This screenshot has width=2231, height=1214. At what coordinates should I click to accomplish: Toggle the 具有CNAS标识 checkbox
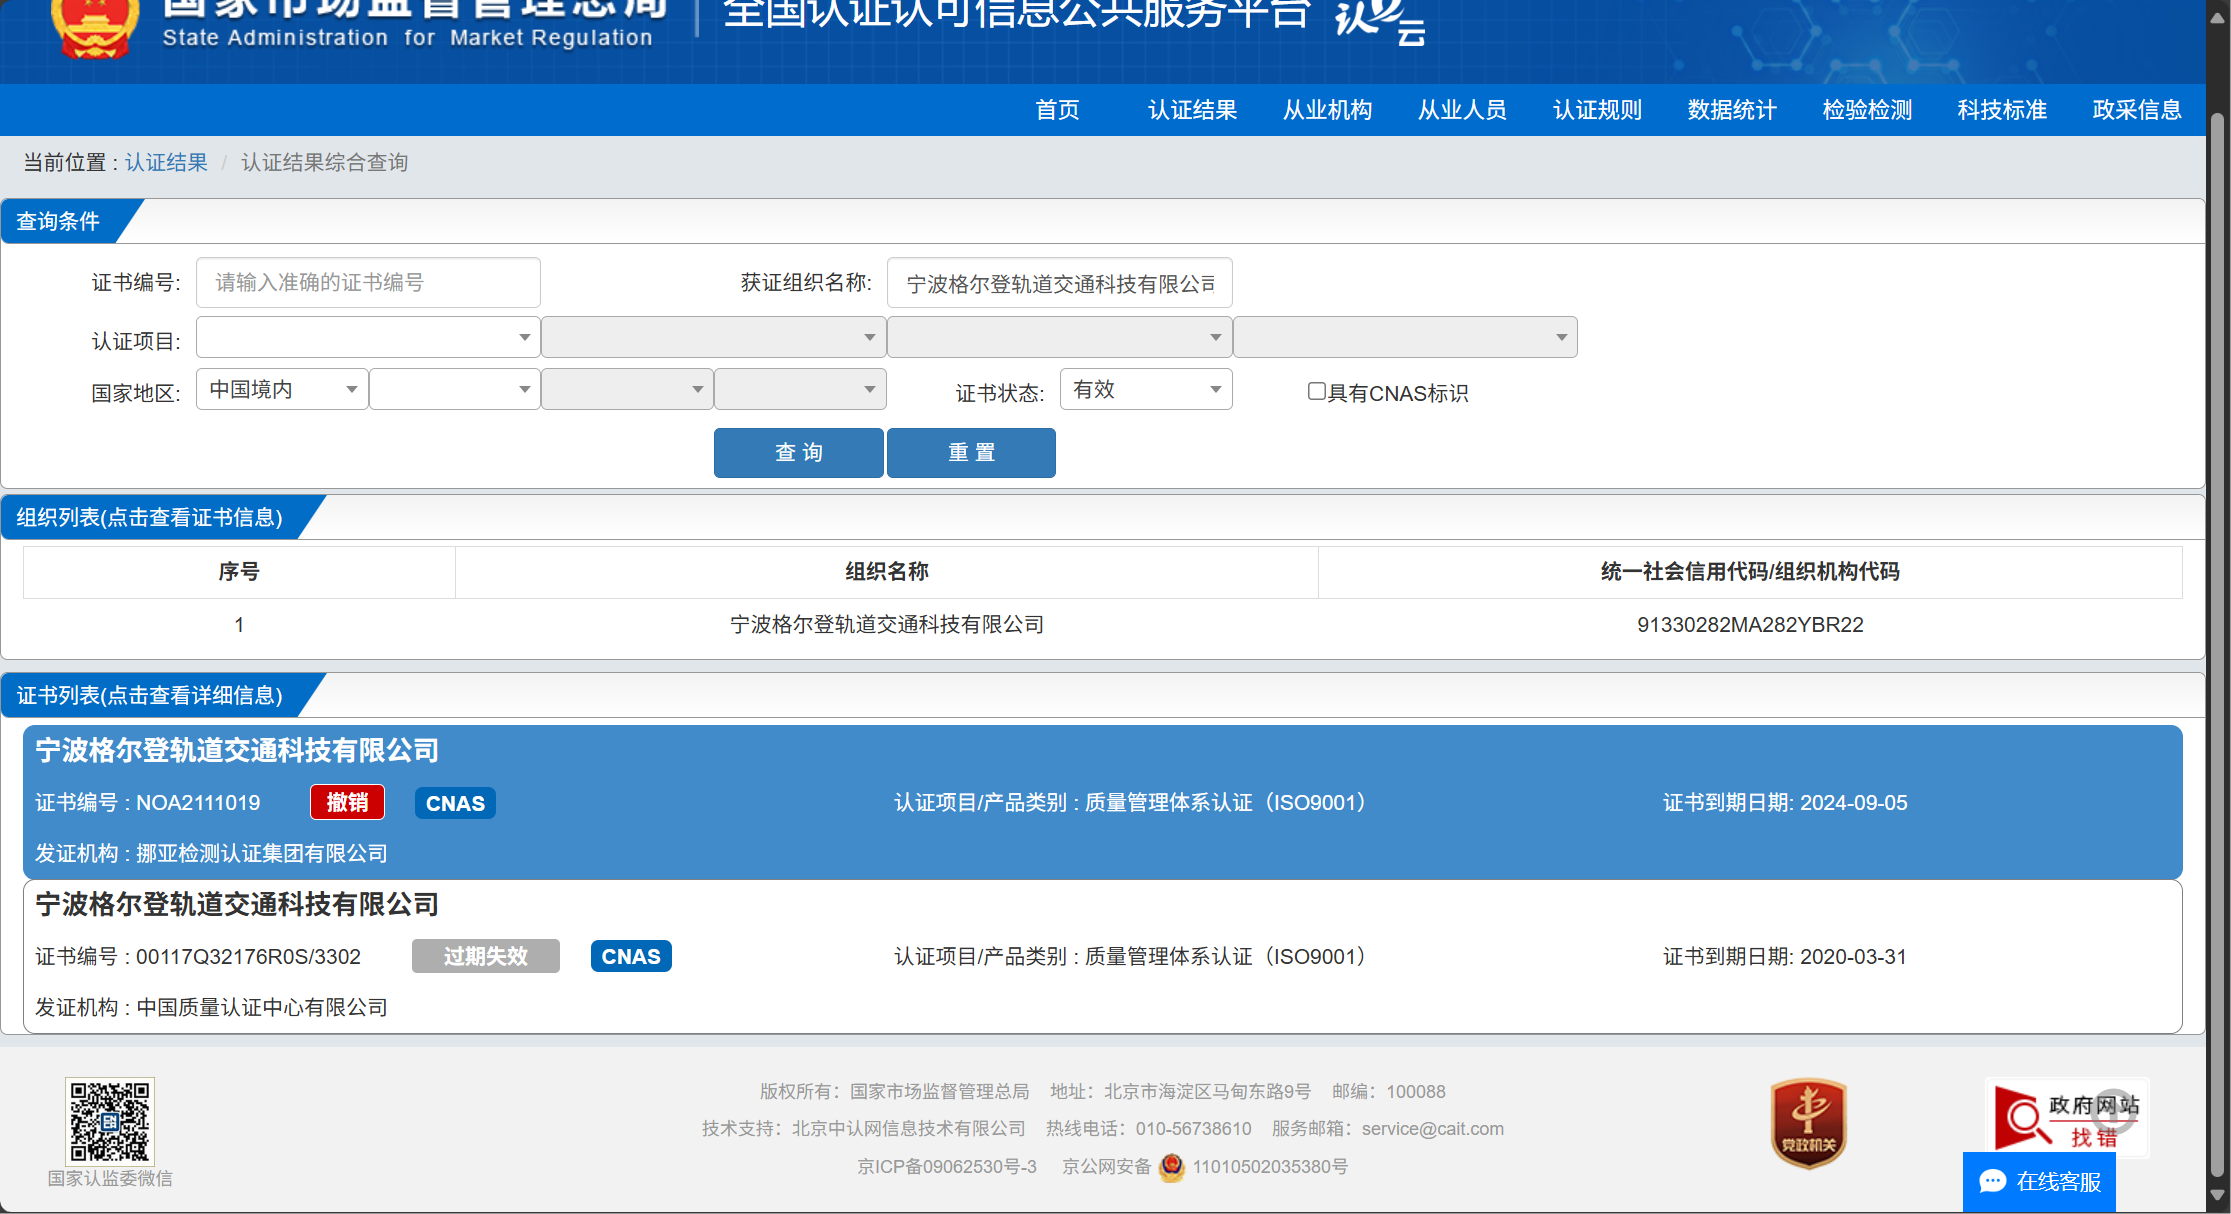point(1317,391)
